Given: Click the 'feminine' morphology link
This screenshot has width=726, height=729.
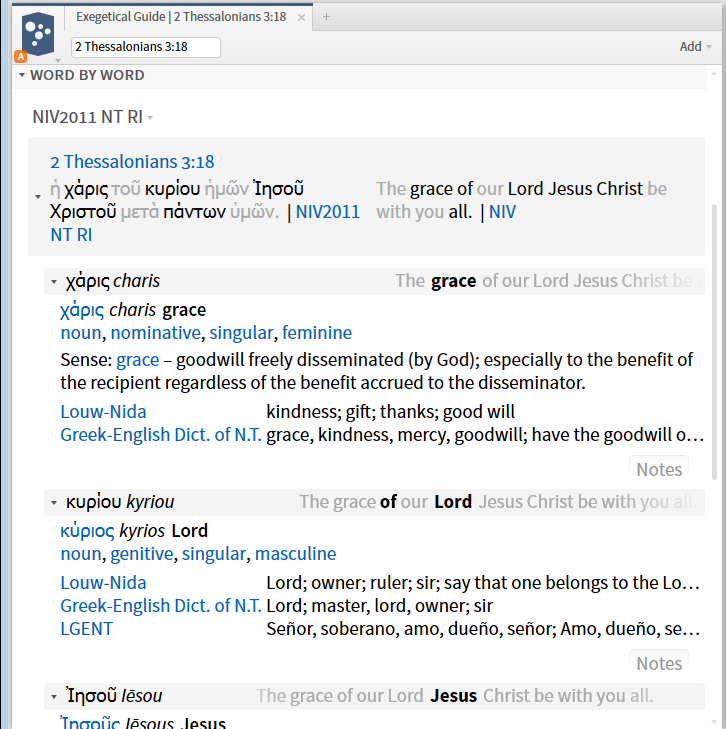Looking at the screenshot, I should pos(316,333).
